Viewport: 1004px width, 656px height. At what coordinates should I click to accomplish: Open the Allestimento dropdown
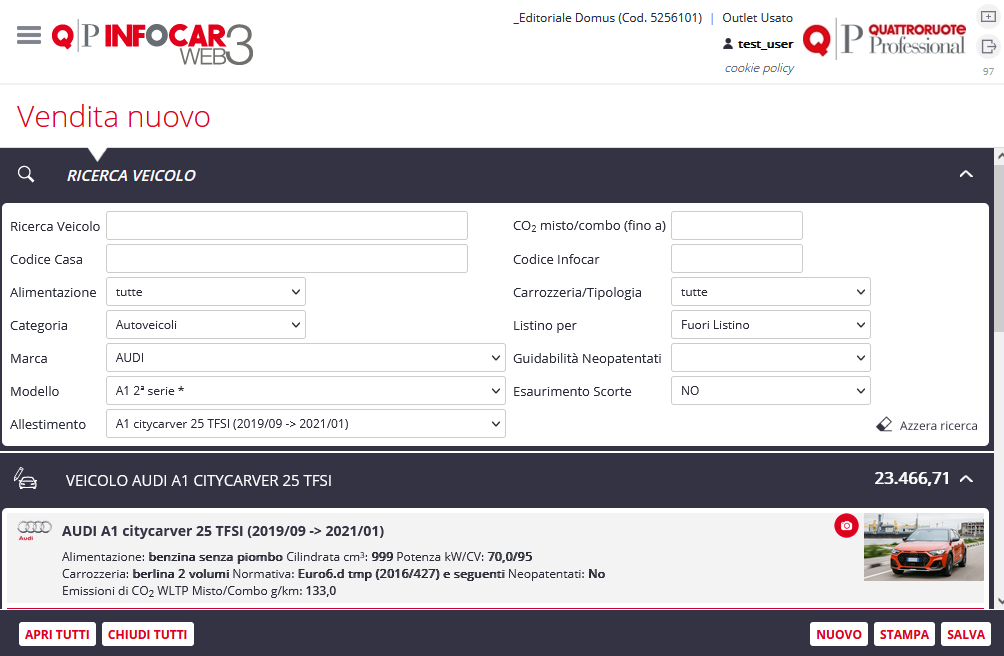coord(305,424)
